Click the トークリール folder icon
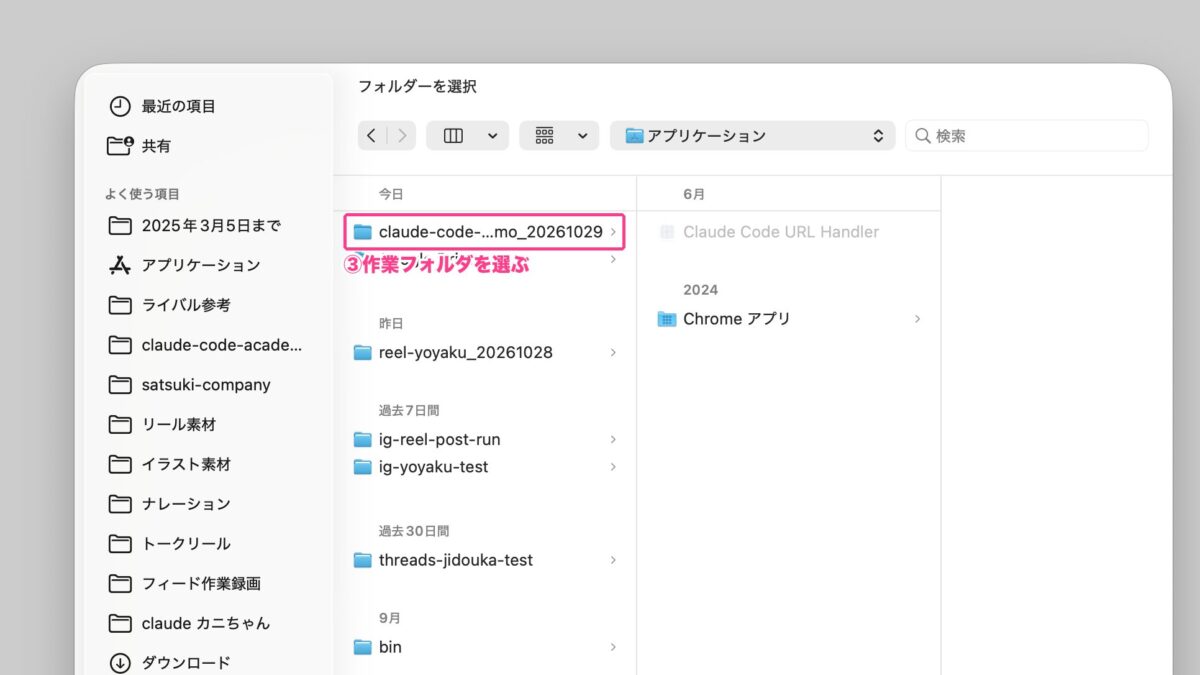The width and height of the screenshot is (1200, 675). 120,543
